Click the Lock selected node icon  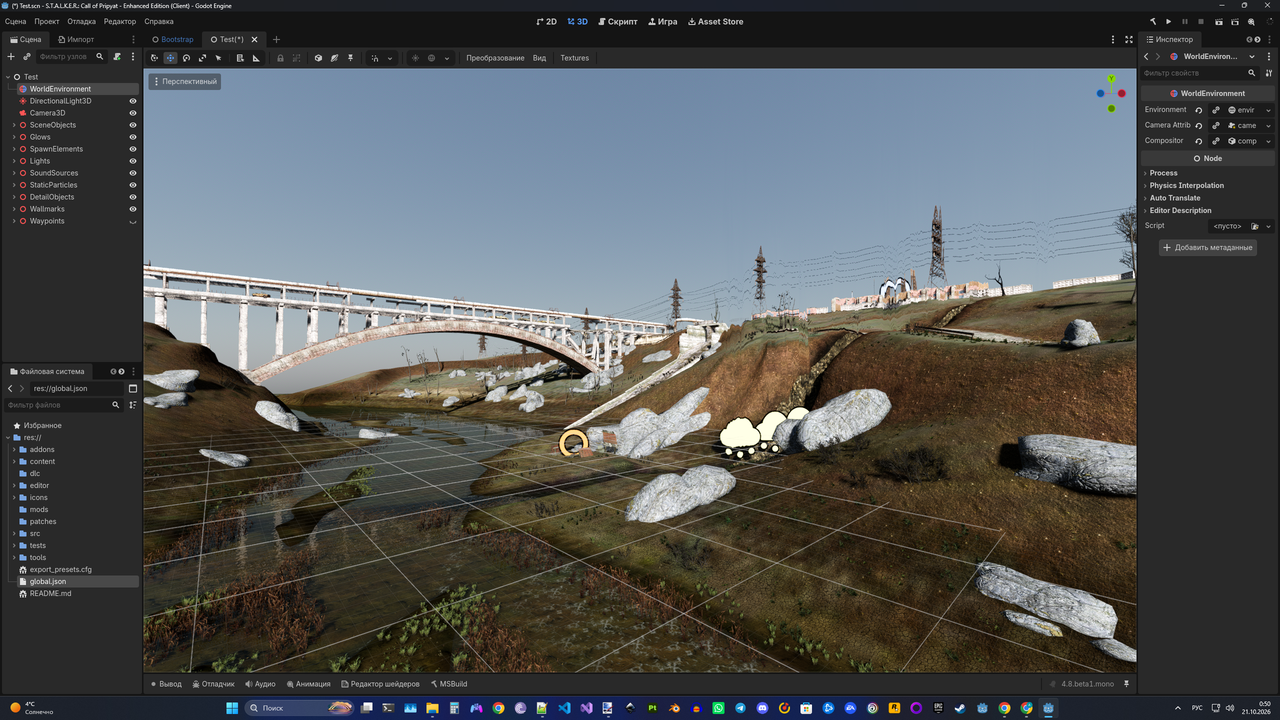280,58
